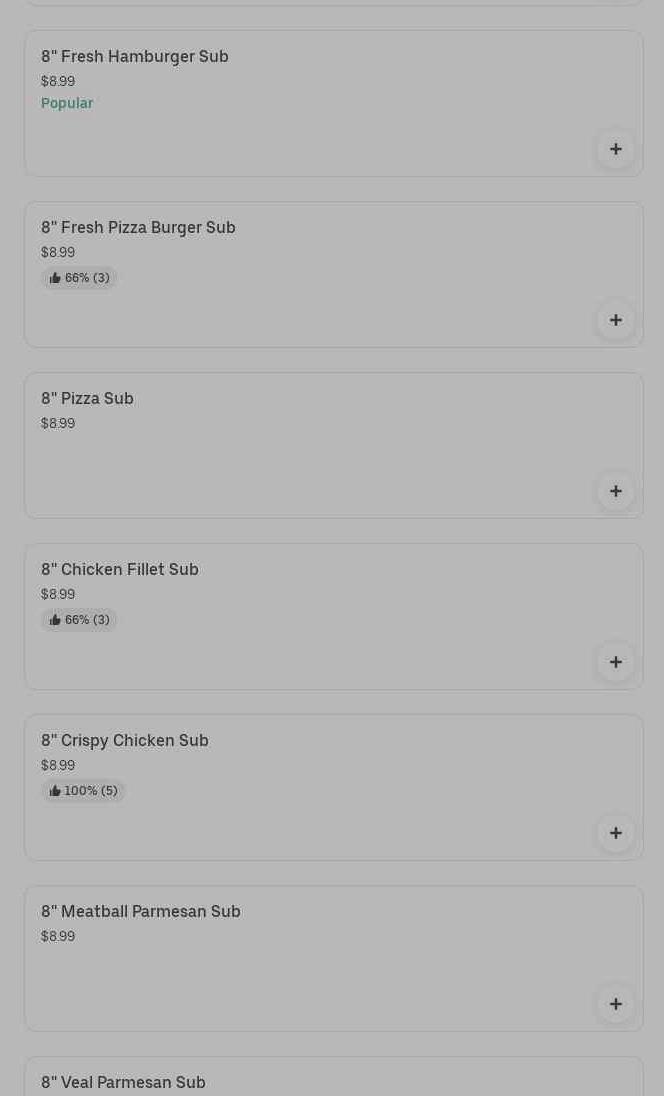Click $8.99 price of 8" Pizza Sub
The image size is (664, 1096).
58,424
